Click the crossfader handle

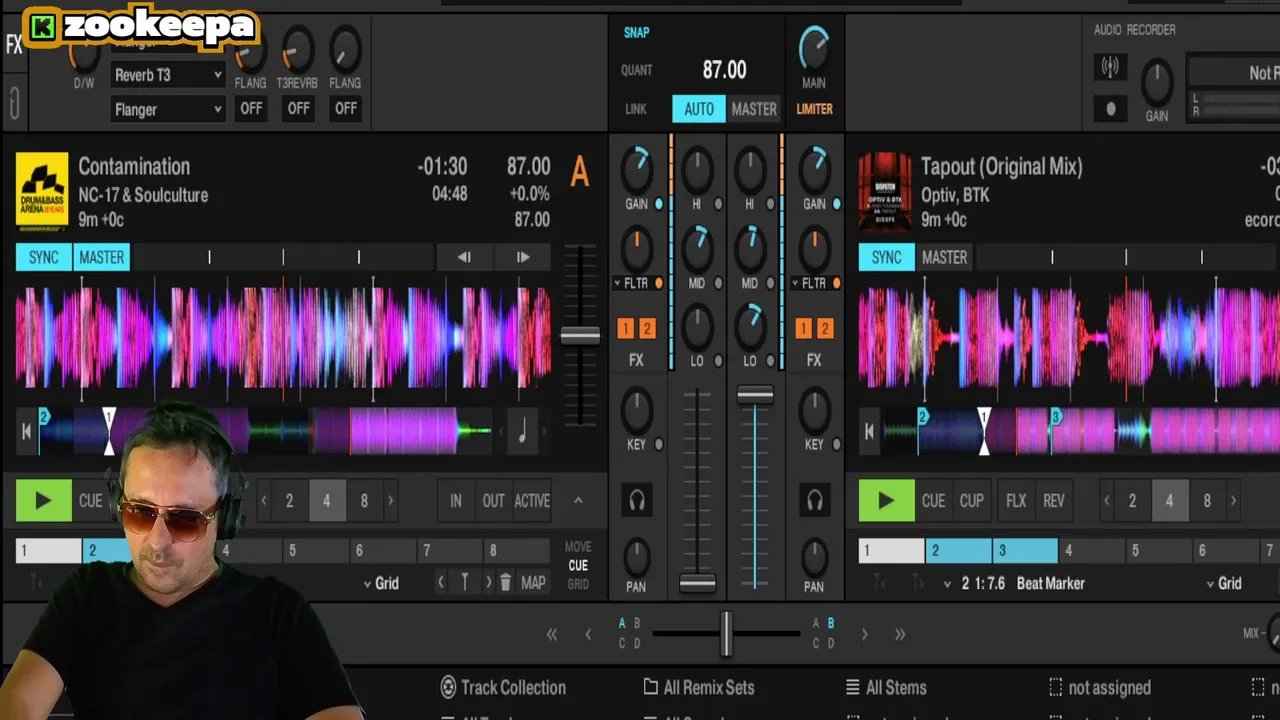[x=727, y=633]
